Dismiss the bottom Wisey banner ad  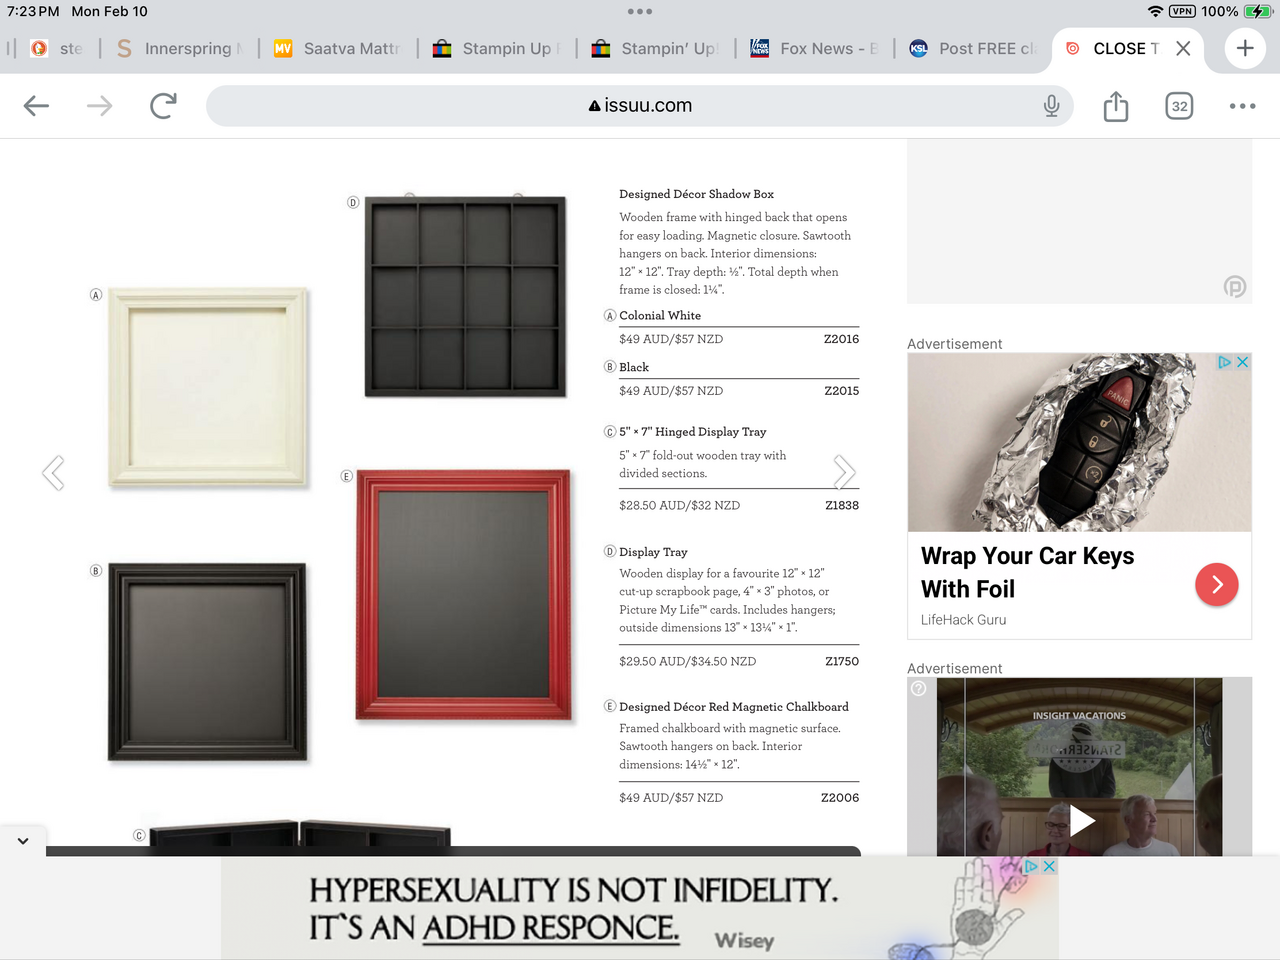[1049, 866]
